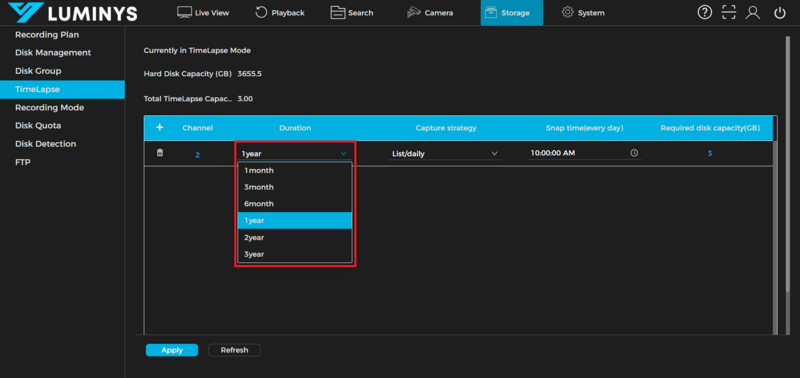The image size is (800, 378).
Task: Choose 1month from the duration list
Action: click(295, 170)
